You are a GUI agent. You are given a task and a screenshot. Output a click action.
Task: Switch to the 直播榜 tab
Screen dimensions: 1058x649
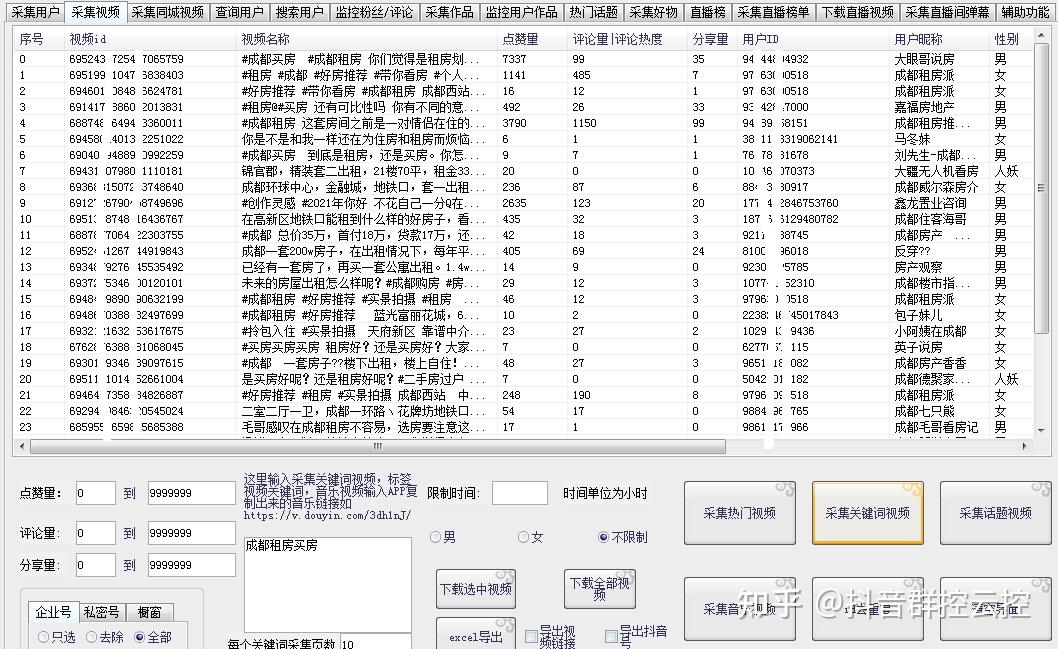708,12
